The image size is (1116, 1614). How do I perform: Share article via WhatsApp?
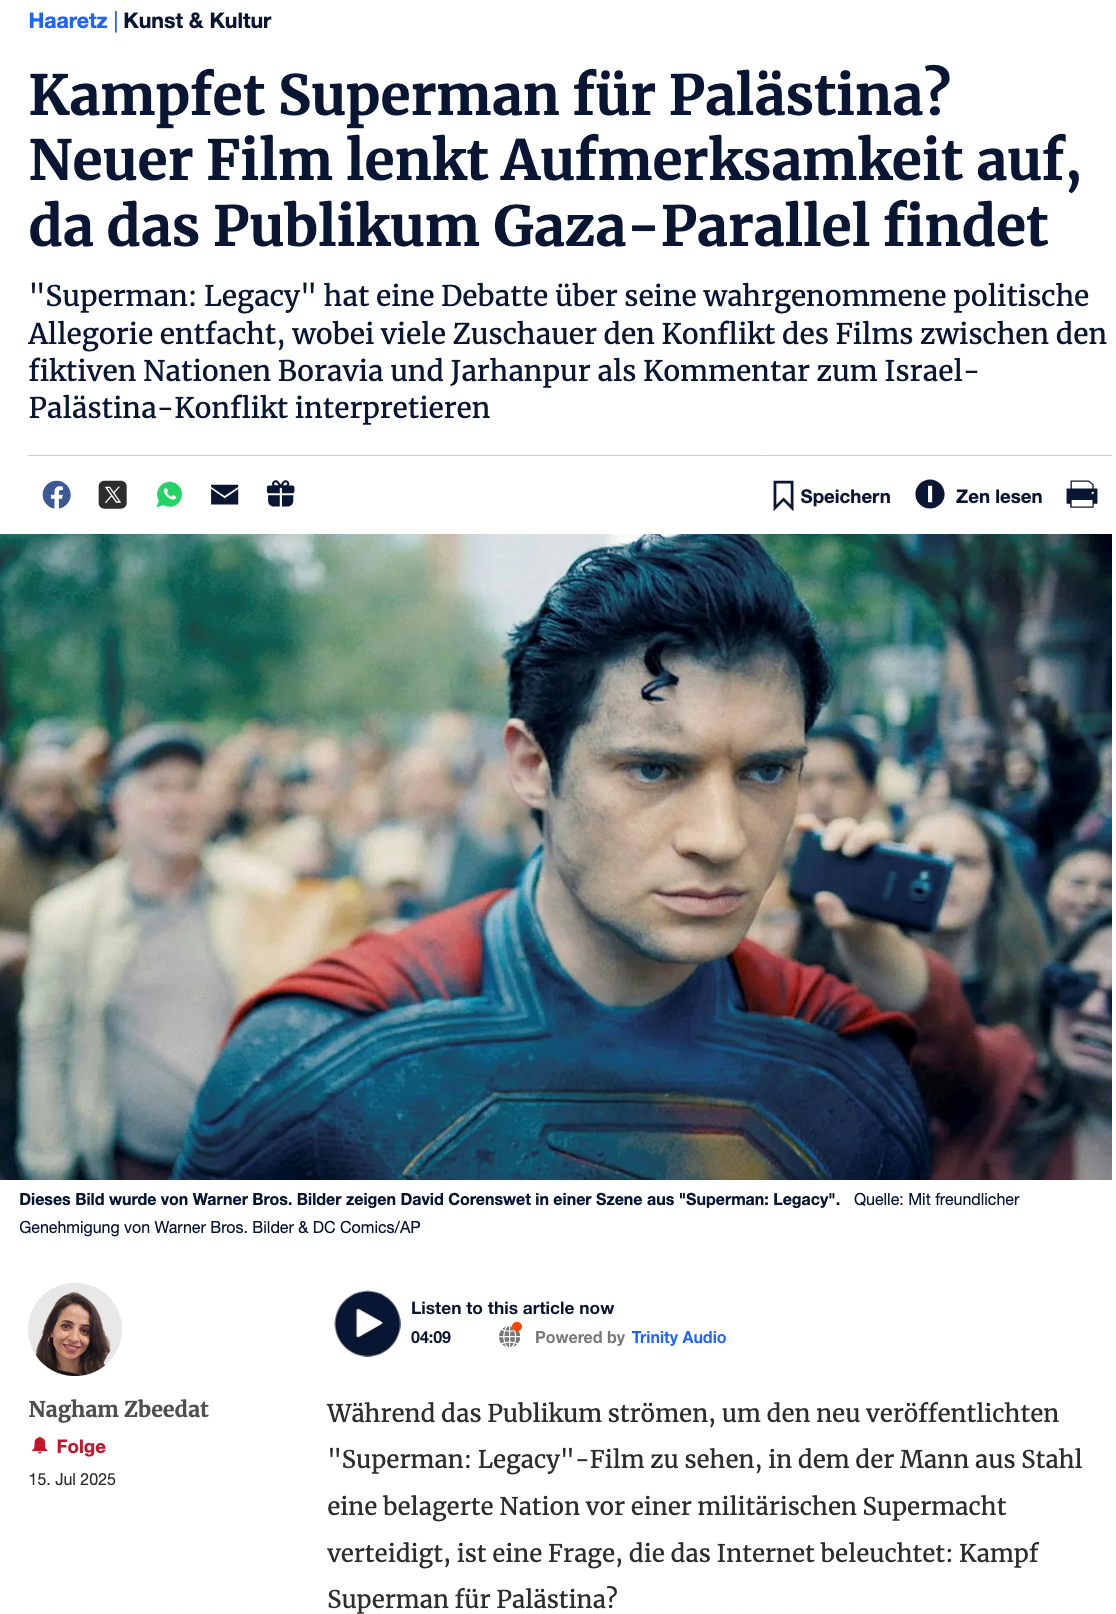(169, 494)
